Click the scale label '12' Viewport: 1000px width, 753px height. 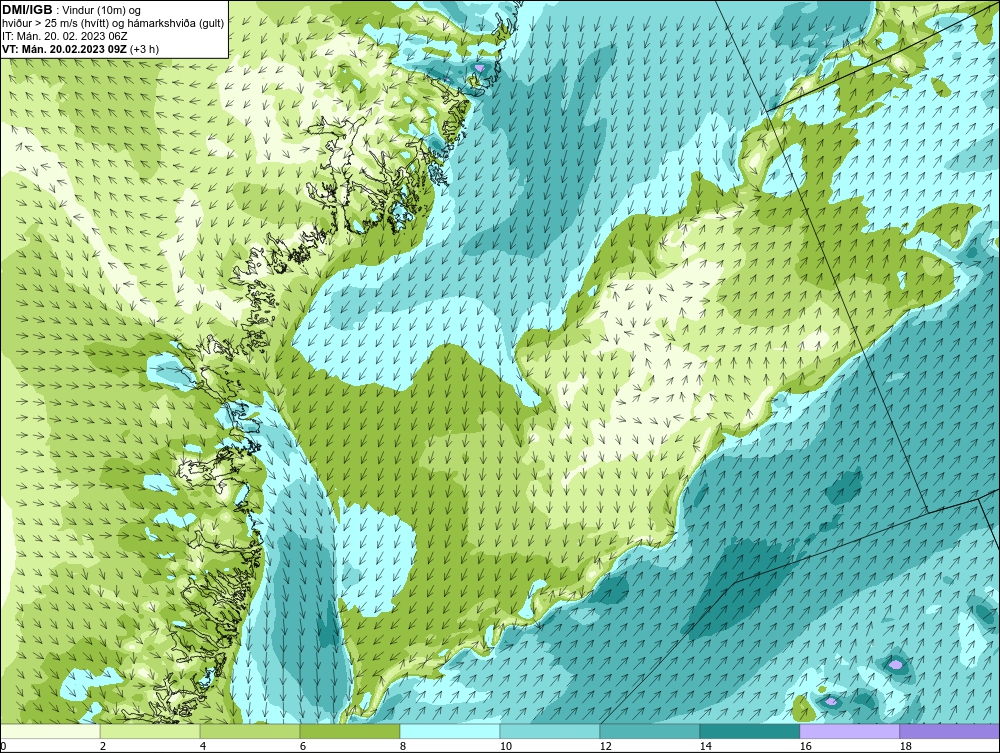[x=606, y=746]
